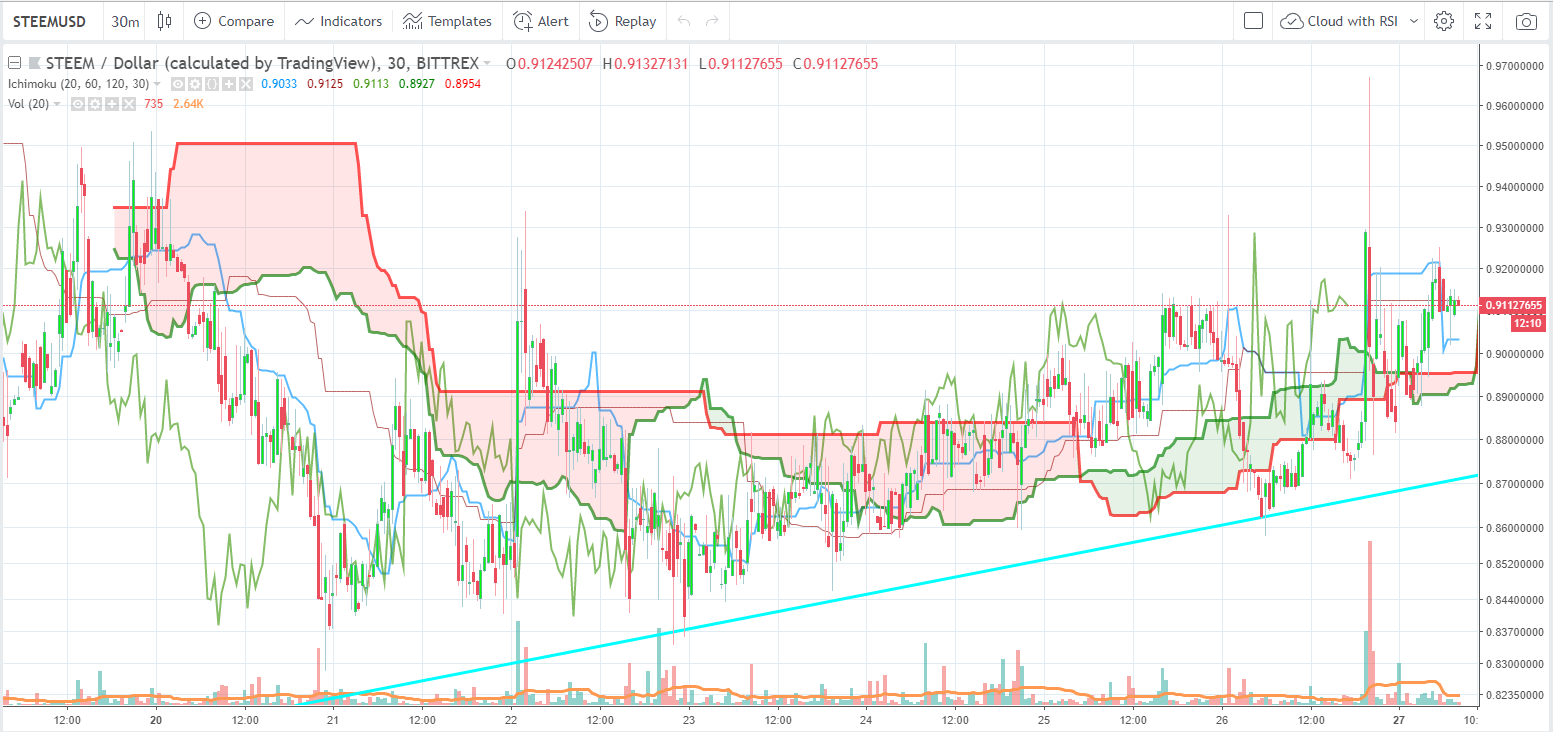Click date label 20 on time axis

tap(156, 719)
